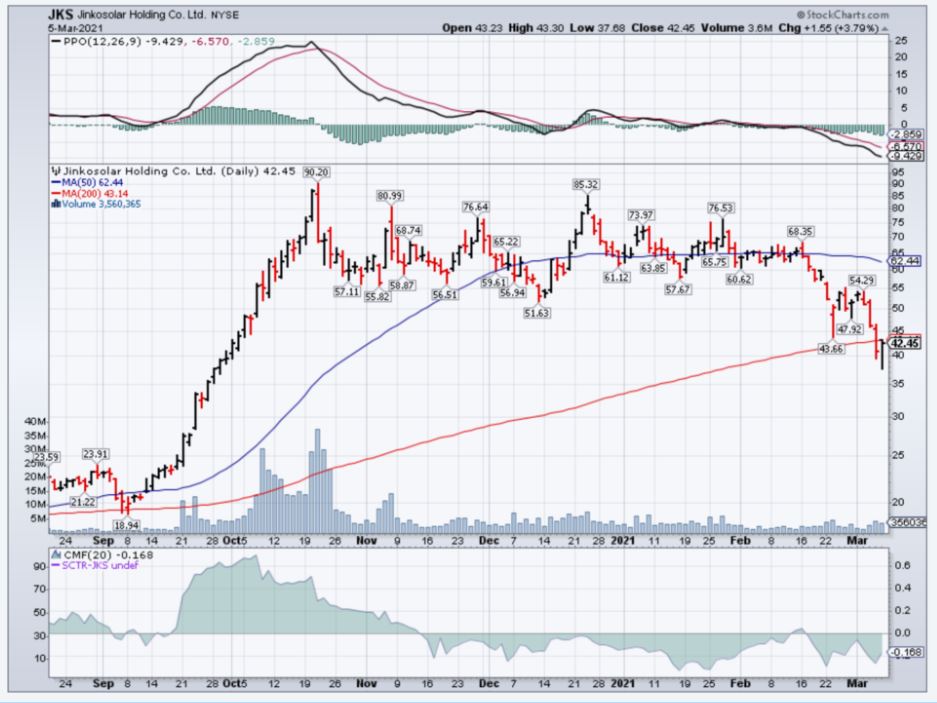
Task: Click the SCTR-JKS undef legend entry
Action: point(96,565)
